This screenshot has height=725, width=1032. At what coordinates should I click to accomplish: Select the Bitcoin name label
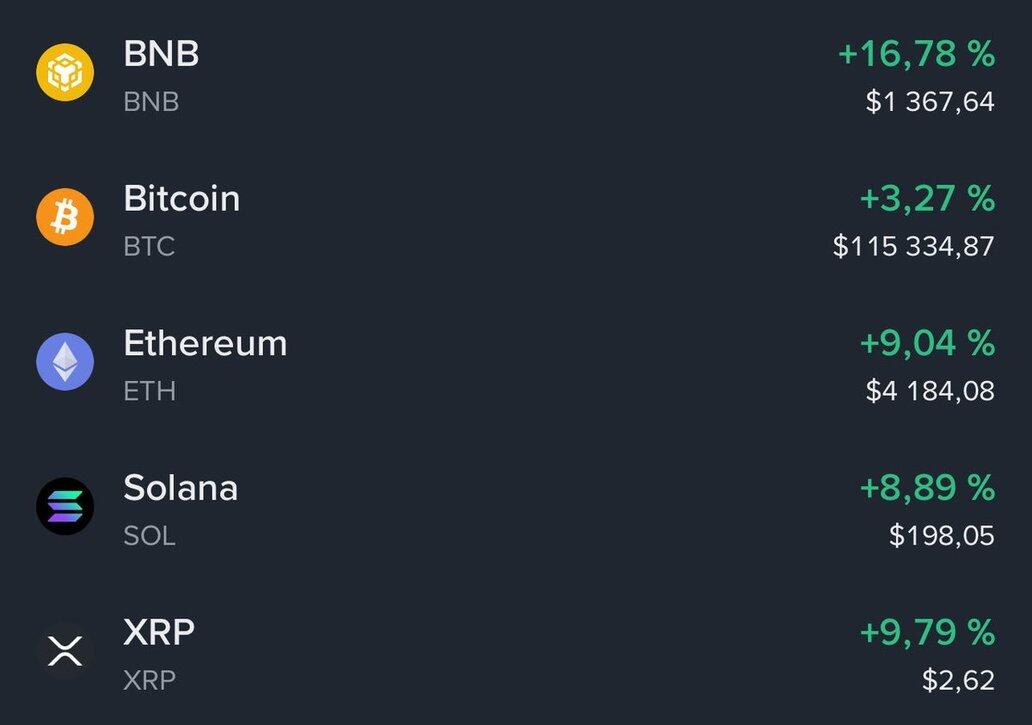[181, 198]
